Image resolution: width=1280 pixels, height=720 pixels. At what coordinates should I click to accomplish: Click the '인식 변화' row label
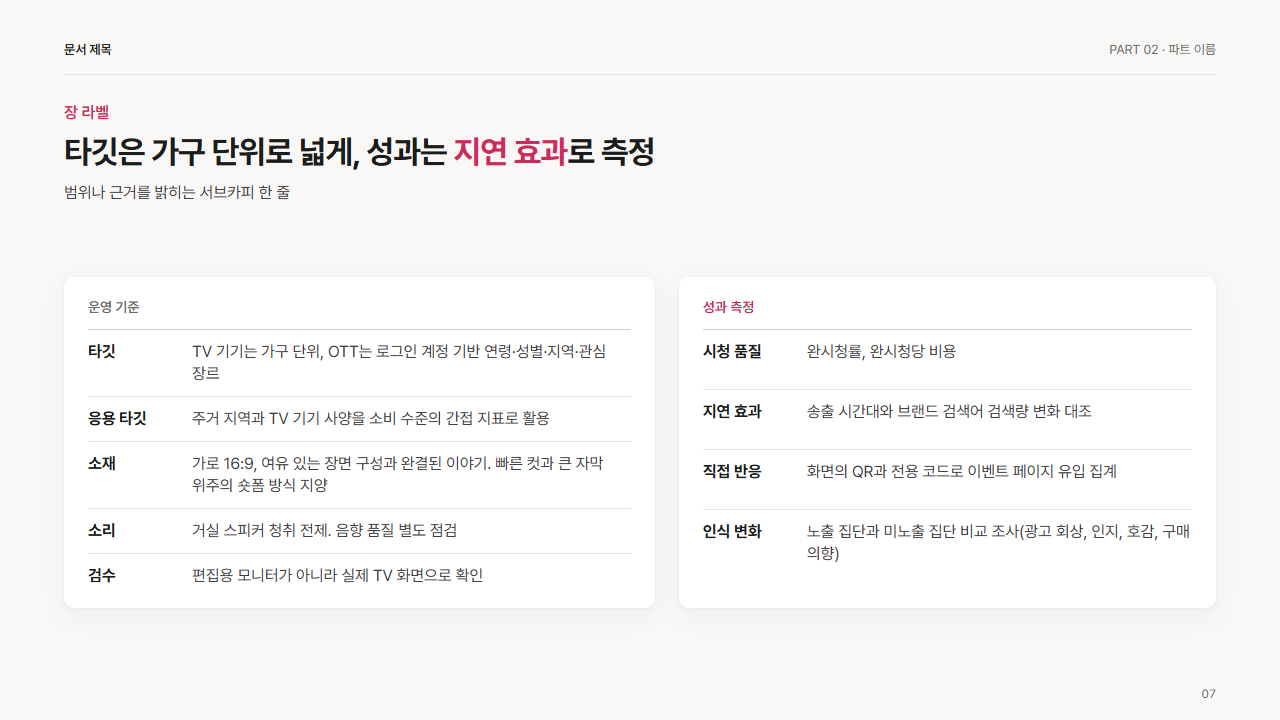(732, 531)
